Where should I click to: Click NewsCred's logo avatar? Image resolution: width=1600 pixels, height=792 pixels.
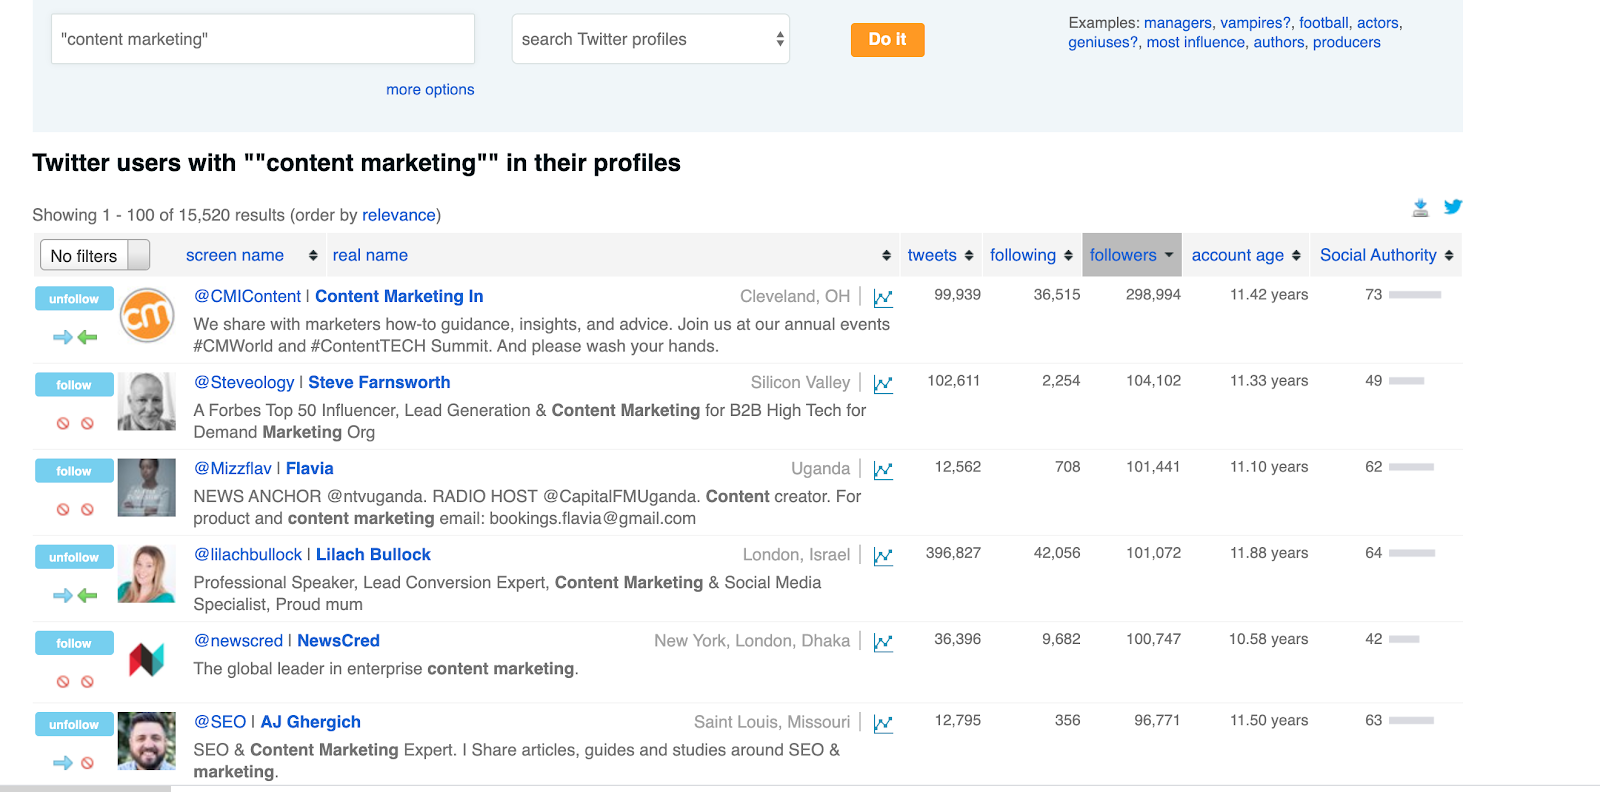[x=147, y=659]
